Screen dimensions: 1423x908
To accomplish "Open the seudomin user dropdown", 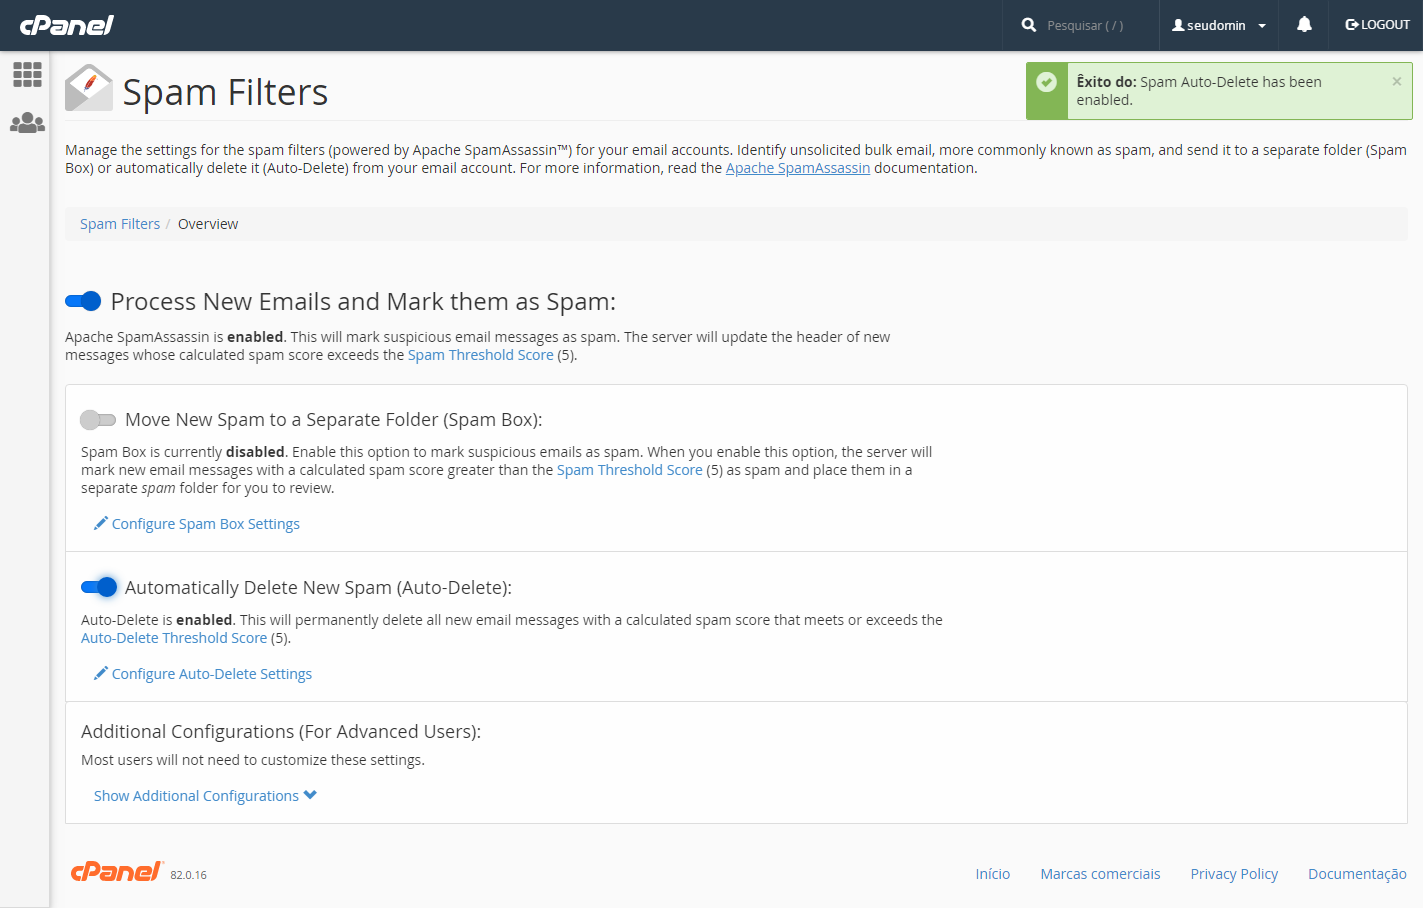I will [x=1219, y=25].
